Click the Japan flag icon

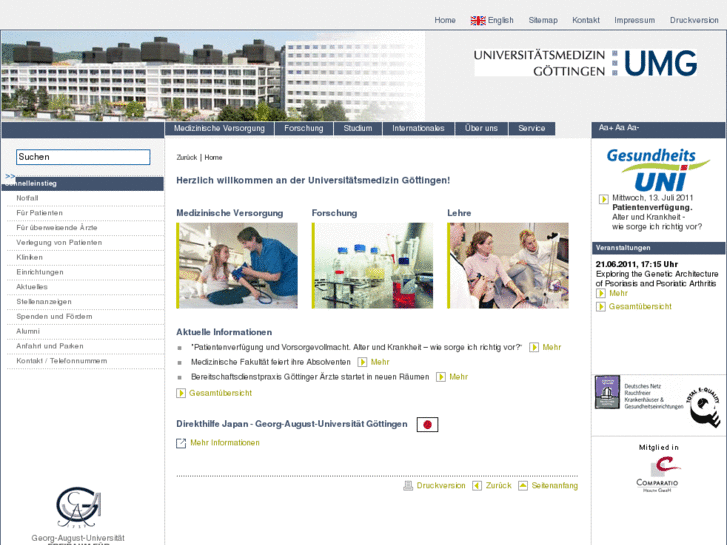(x=427, y=424)
